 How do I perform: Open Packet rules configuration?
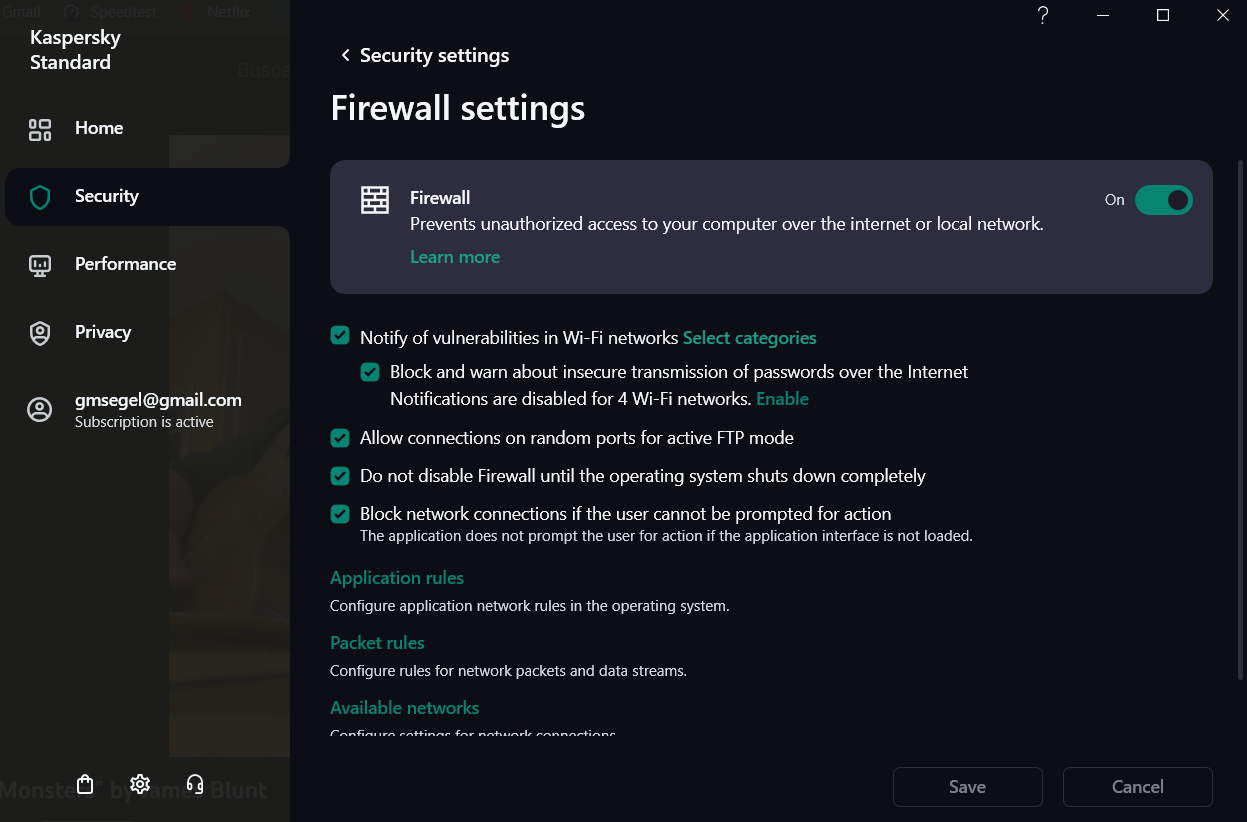click(x=377, y=643)
